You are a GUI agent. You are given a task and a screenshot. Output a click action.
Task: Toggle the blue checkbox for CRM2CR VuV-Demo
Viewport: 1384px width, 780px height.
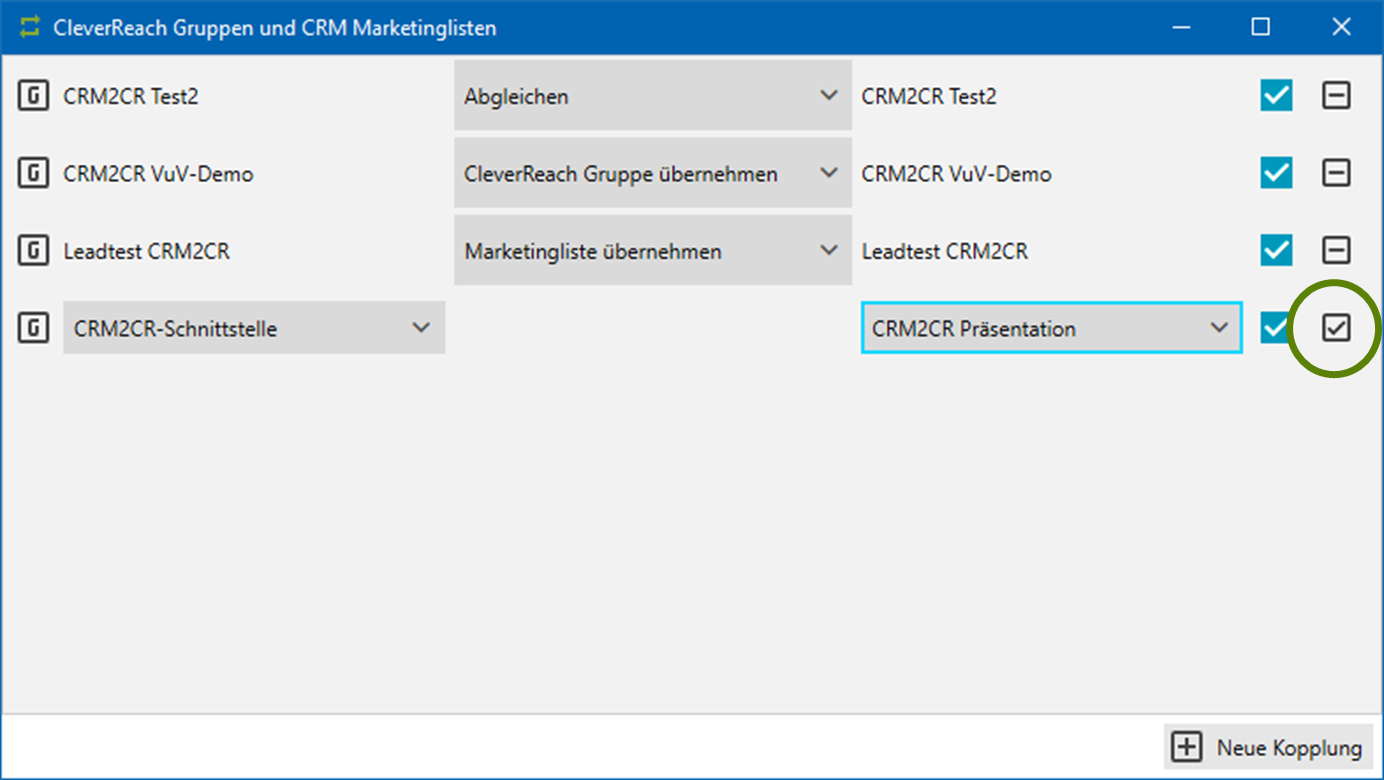coord(1276,173)
